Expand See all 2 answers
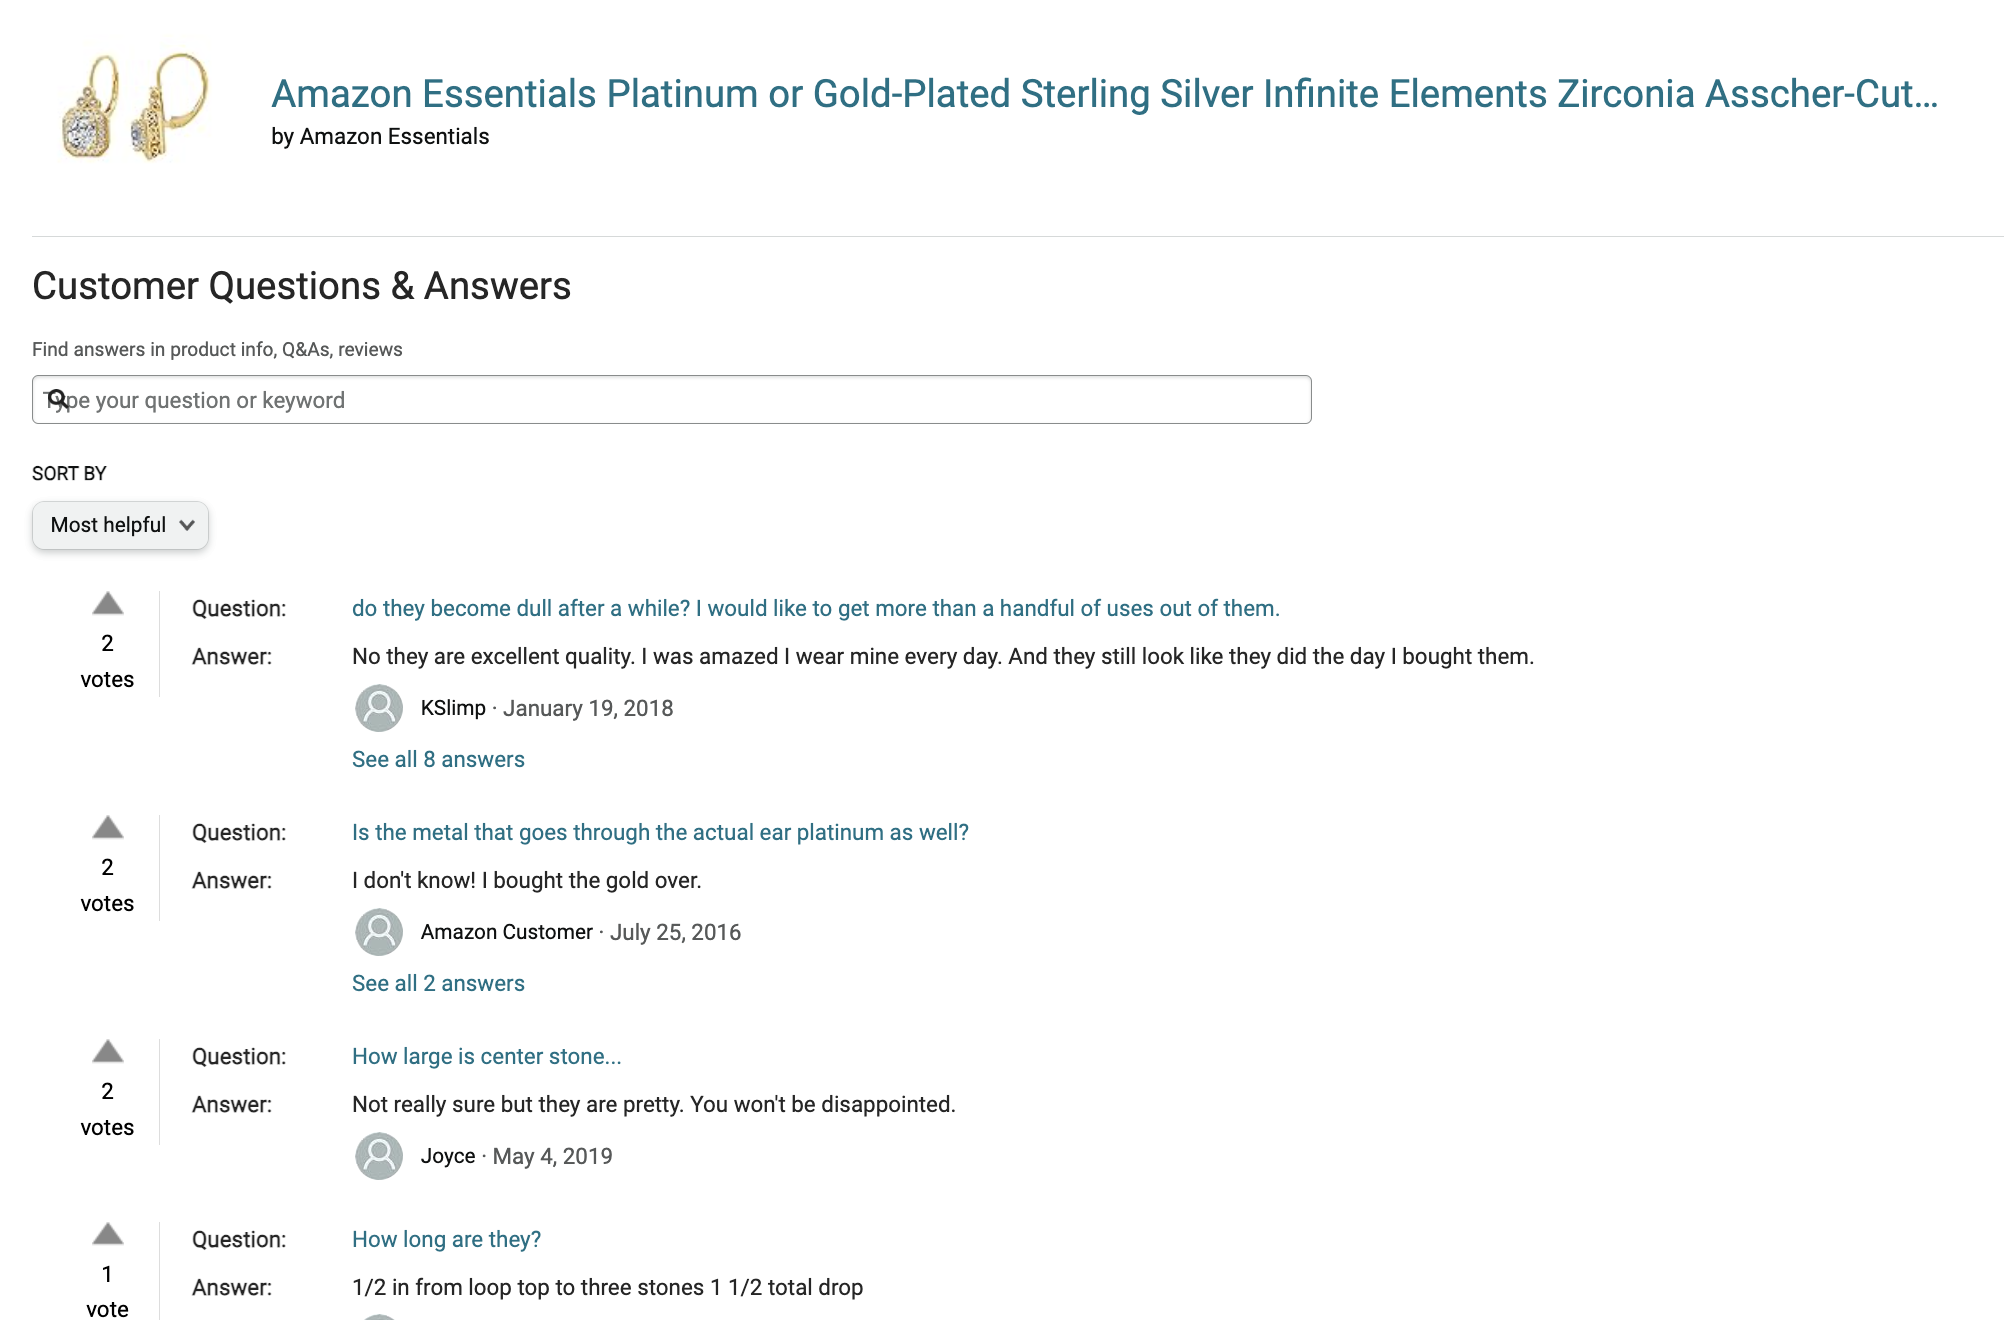The width and height of the screenshot is (2004, 1320). coord(438,983)
